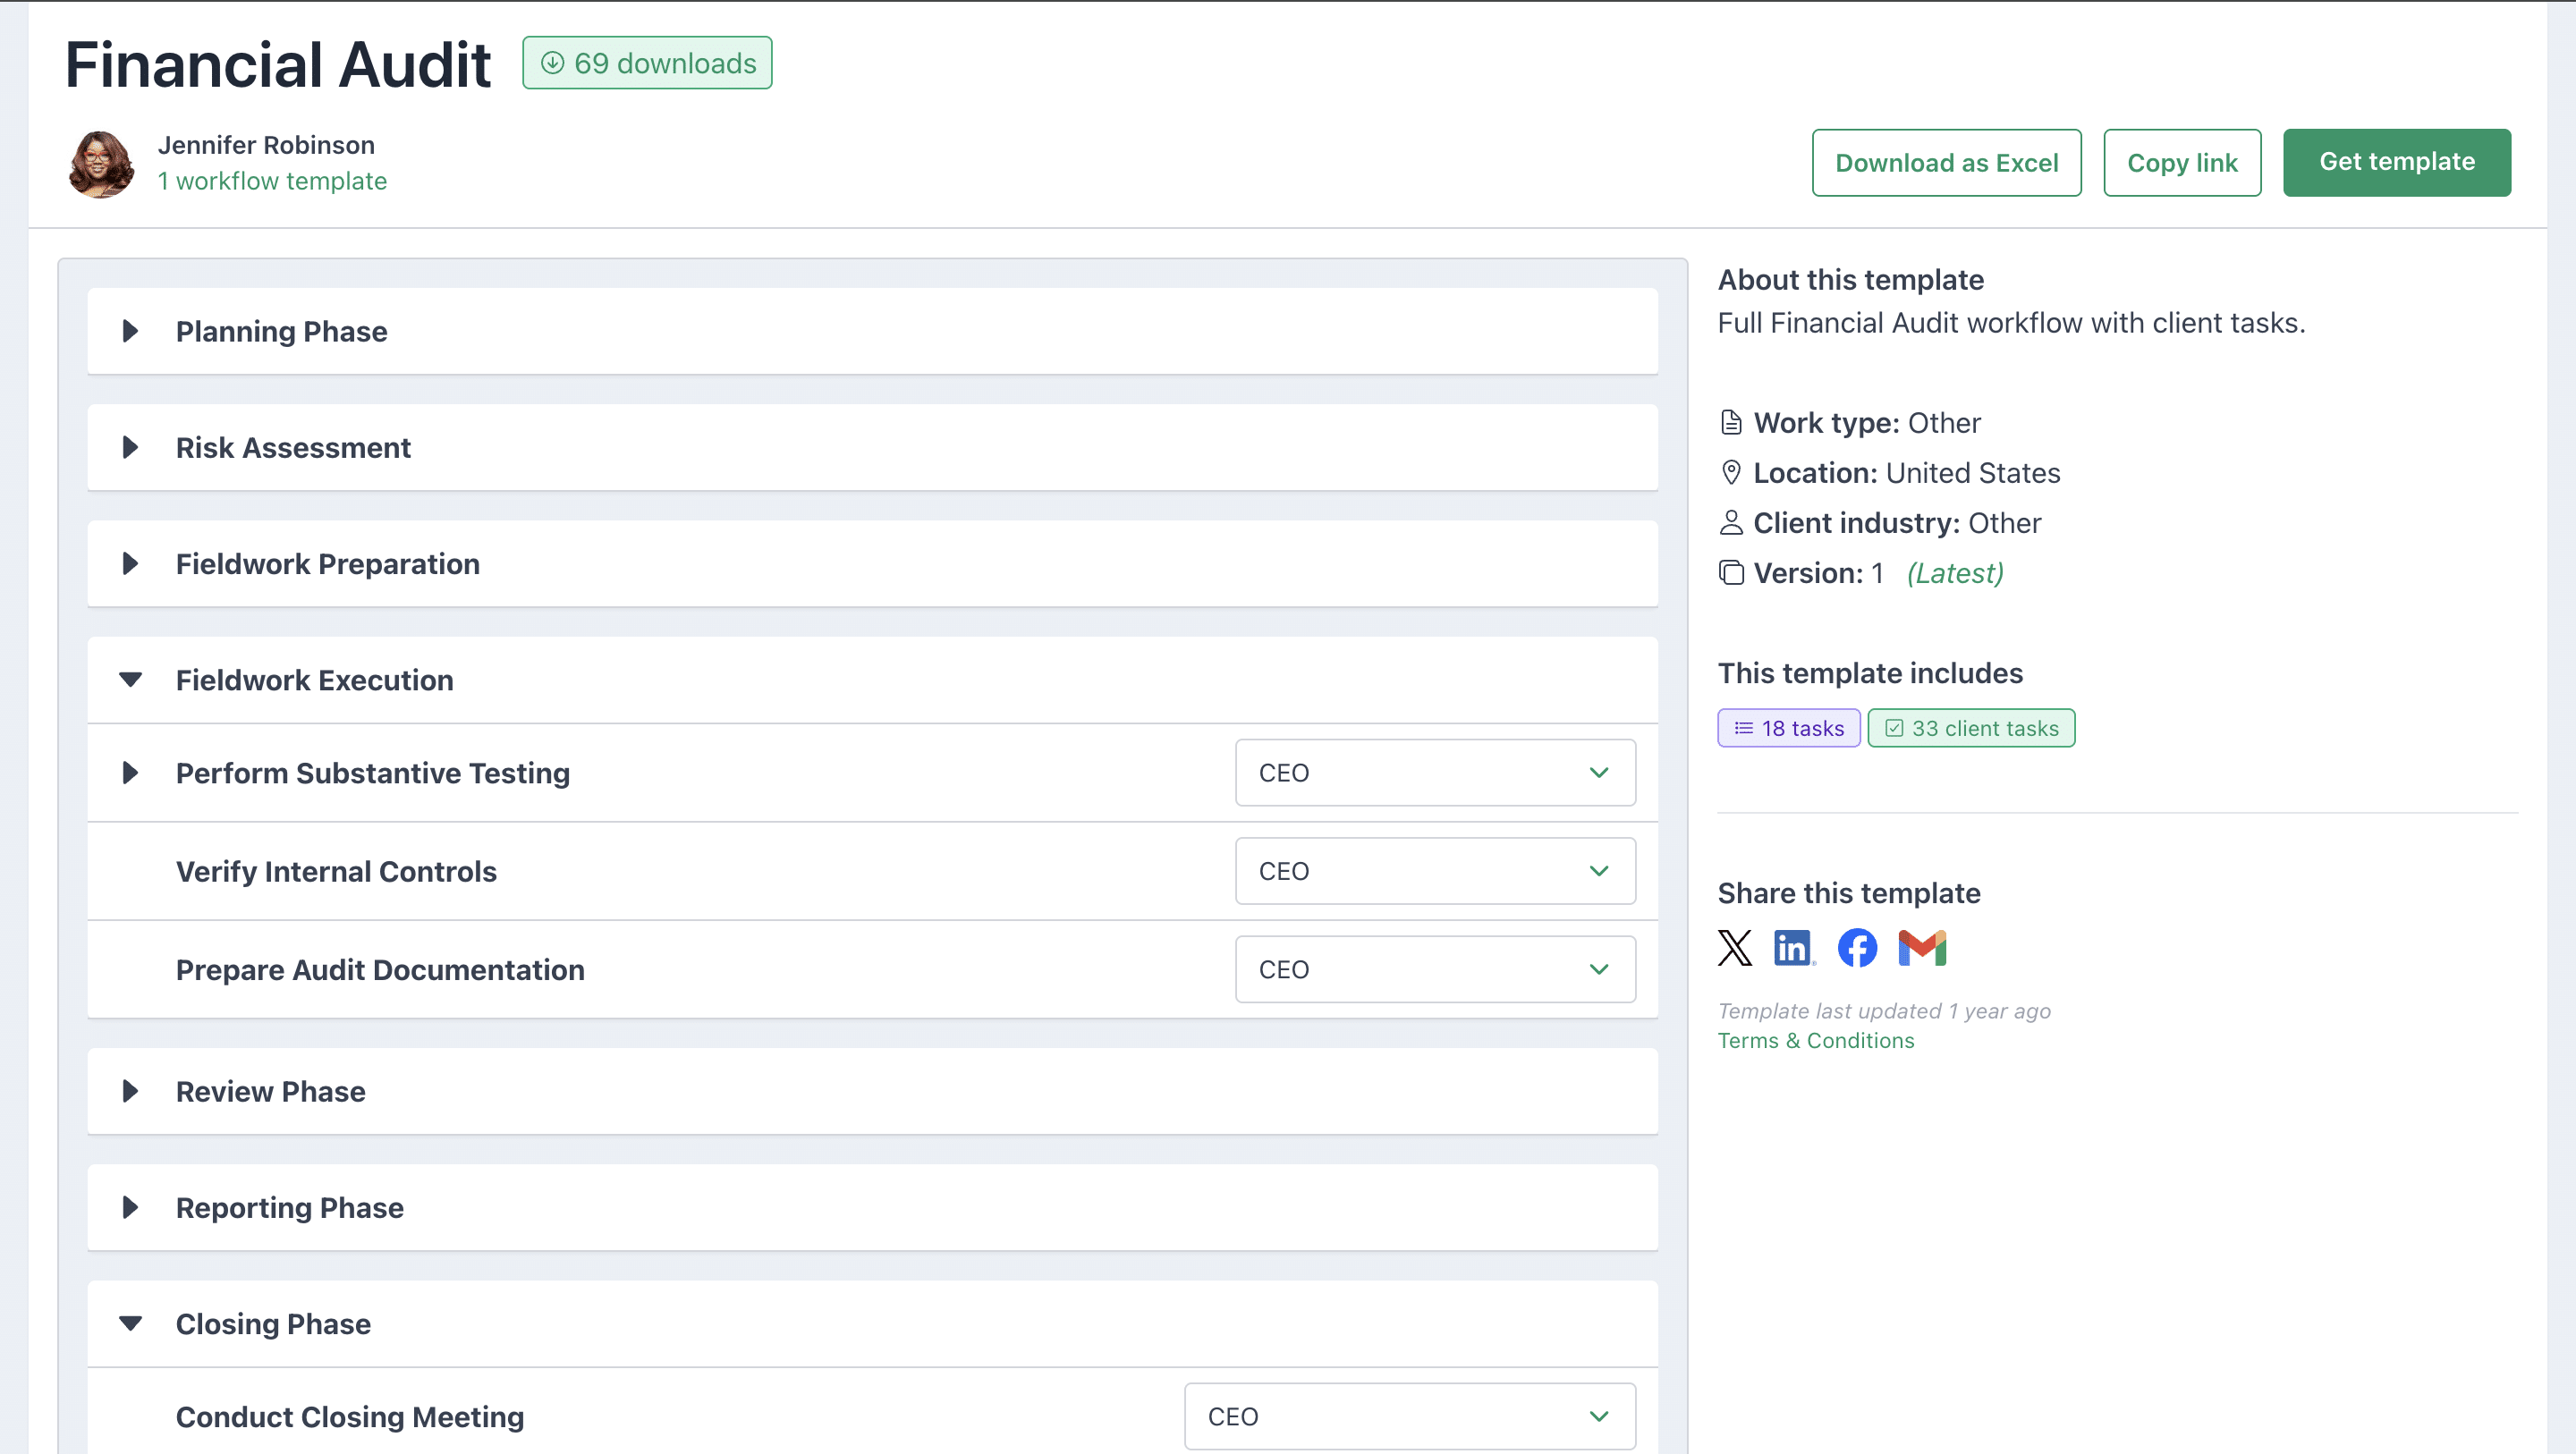The height and width of the screenshot is (1454, 2576).
Task: Click Jennifer Robinson's profile photo
Action: tap(100, 163)
